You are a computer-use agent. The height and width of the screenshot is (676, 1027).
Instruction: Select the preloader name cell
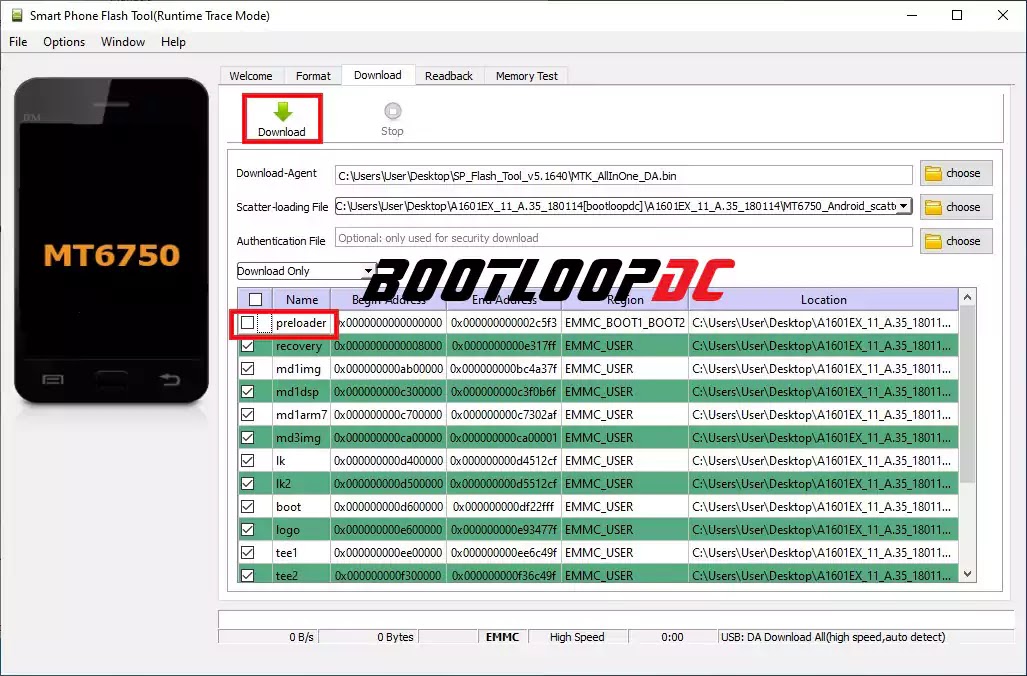coord(301,322)
